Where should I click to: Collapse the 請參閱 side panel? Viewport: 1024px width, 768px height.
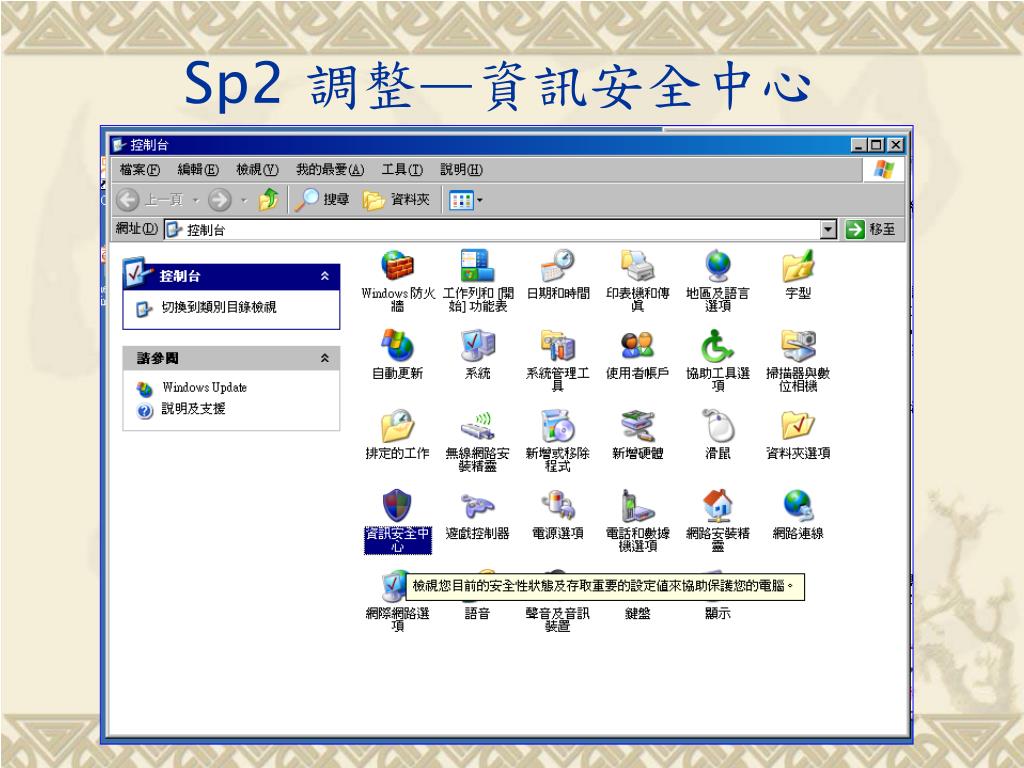pyautogui.click(x=325, y=358)
